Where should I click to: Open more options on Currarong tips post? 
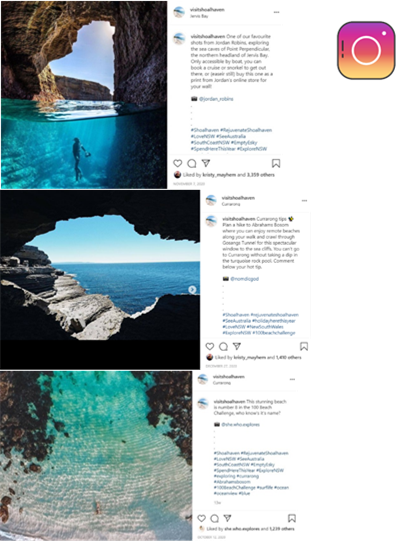[304, 200]
